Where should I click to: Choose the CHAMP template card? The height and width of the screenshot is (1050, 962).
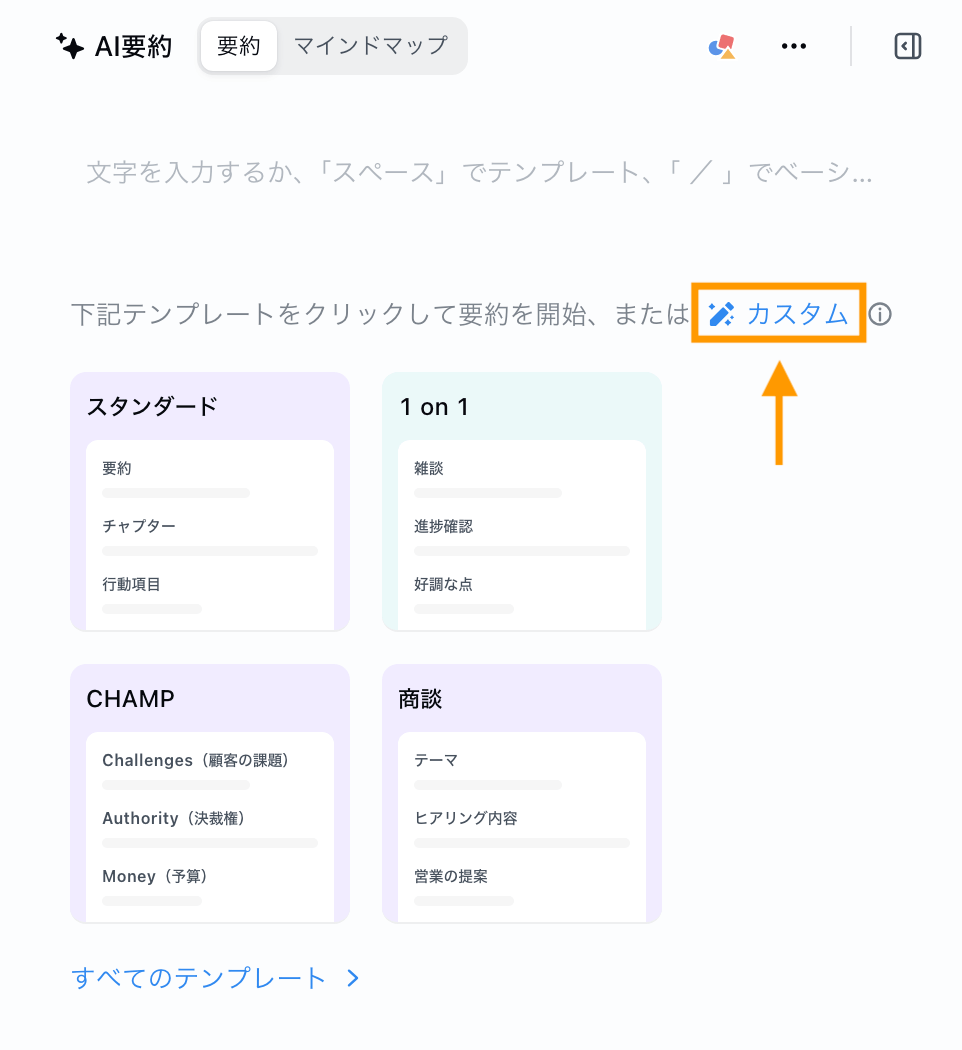pyautogui.click(x=210, y=794)
